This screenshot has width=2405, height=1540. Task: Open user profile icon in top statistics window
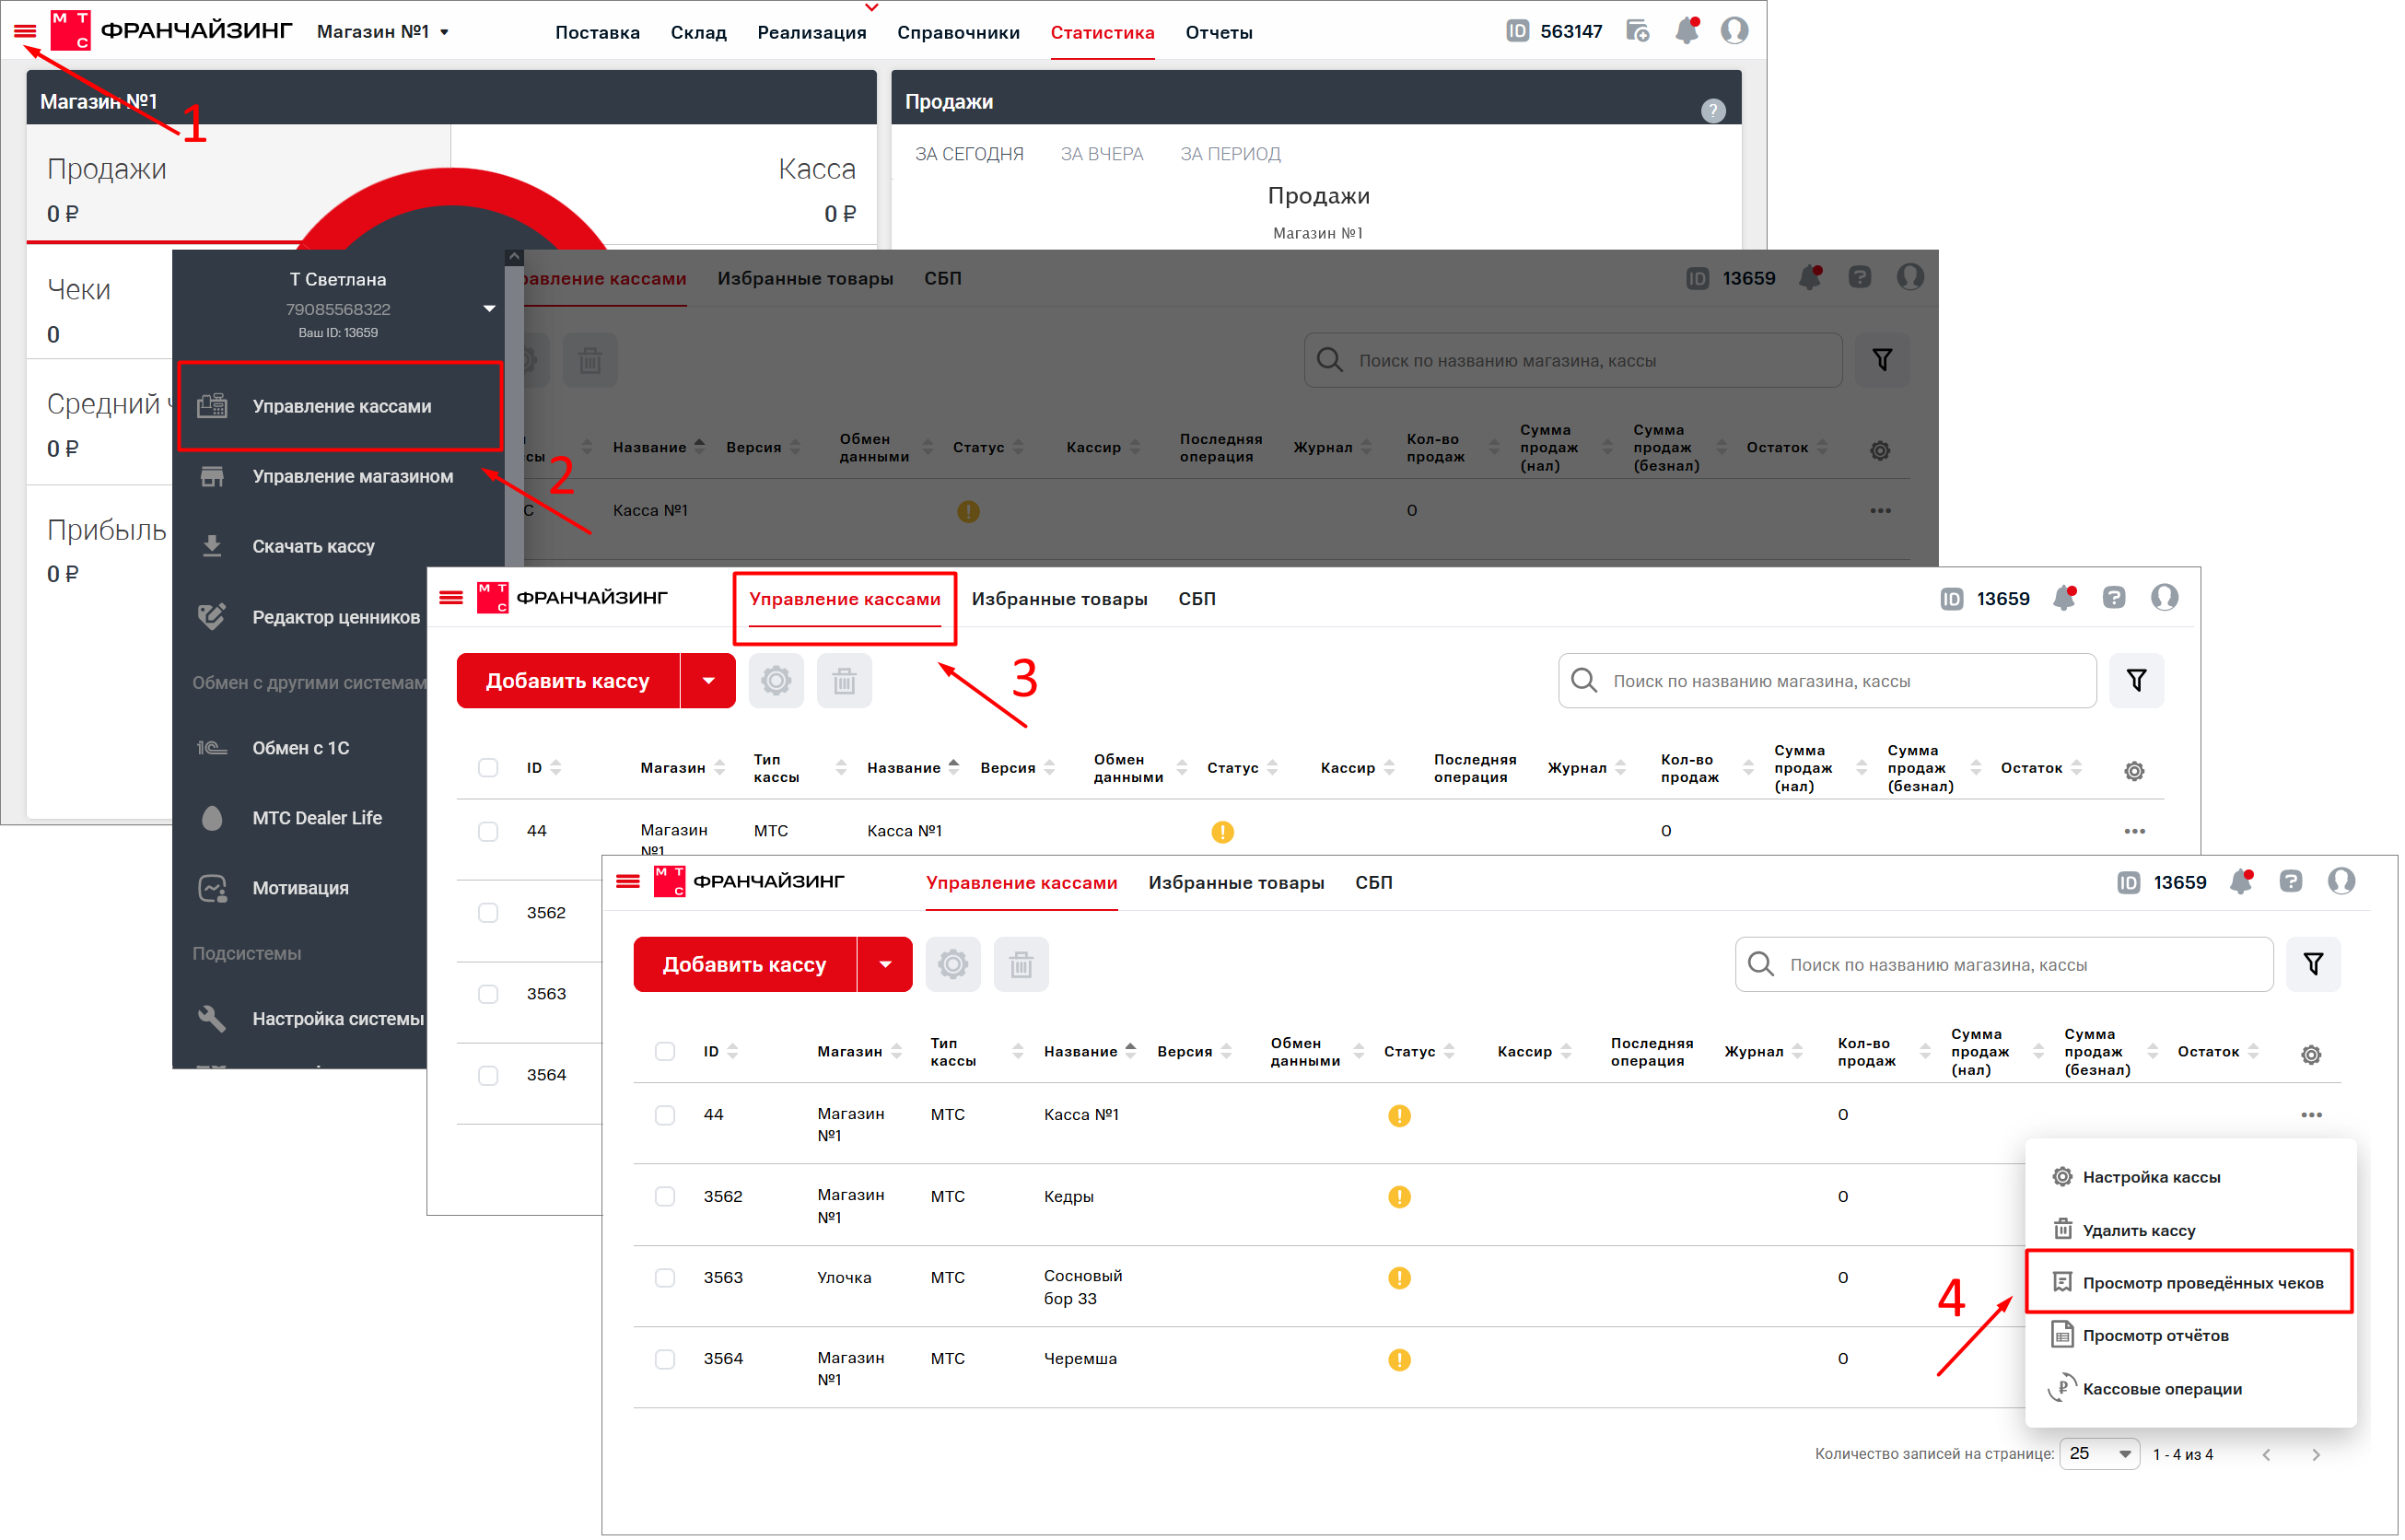[x=1735, y=31]
